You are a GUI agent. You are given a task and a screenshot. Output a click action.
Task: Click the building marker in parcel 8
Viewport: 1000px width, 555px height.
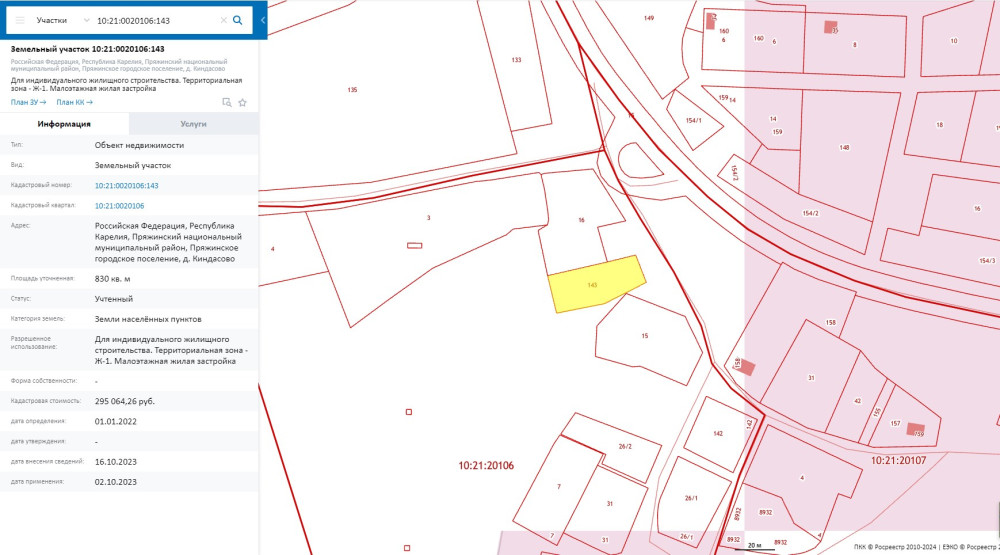point(829,27)
